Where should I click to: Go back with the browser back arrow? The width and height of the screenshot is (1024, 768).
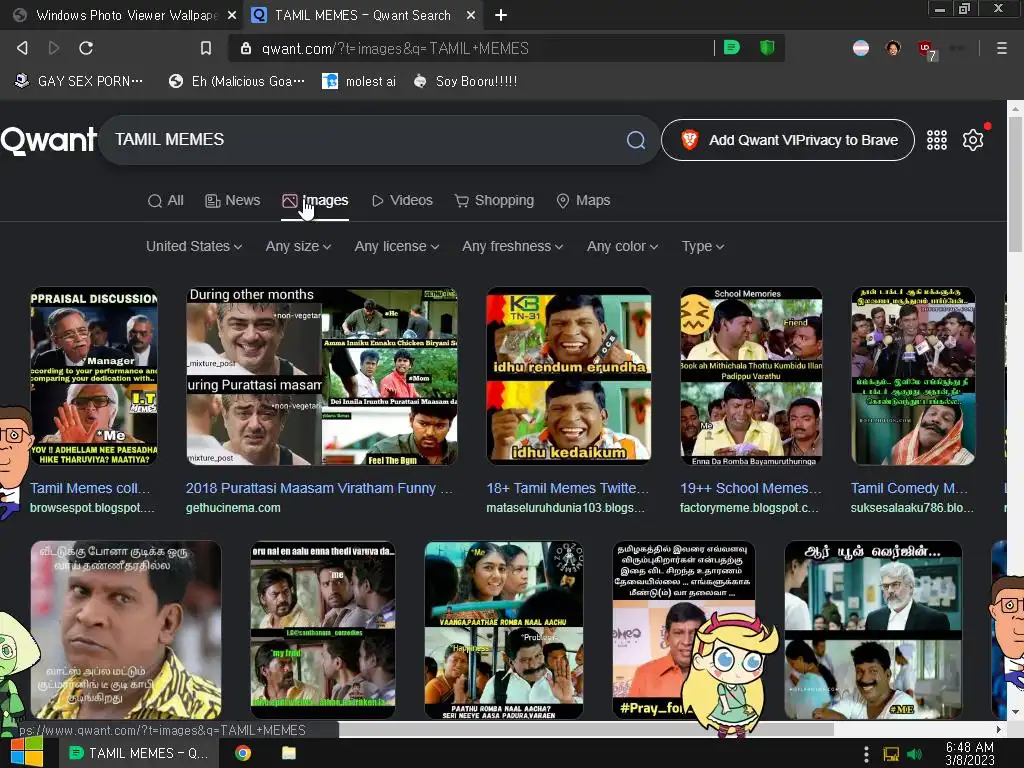pos(22,48)
